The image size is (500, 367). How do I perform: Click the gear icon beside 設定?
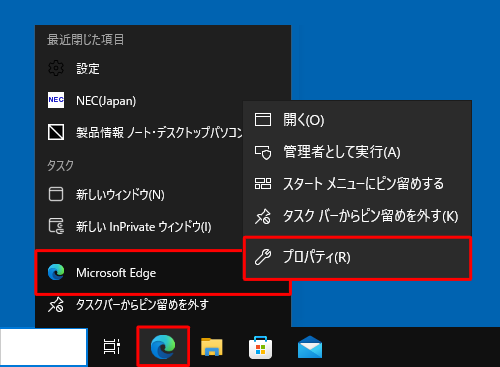point(56,68)
